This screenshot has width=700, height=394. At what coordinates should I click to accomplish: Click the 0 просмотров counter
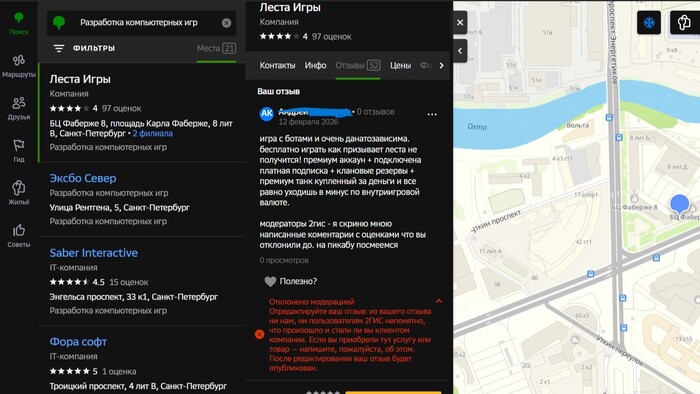[284, 260]
